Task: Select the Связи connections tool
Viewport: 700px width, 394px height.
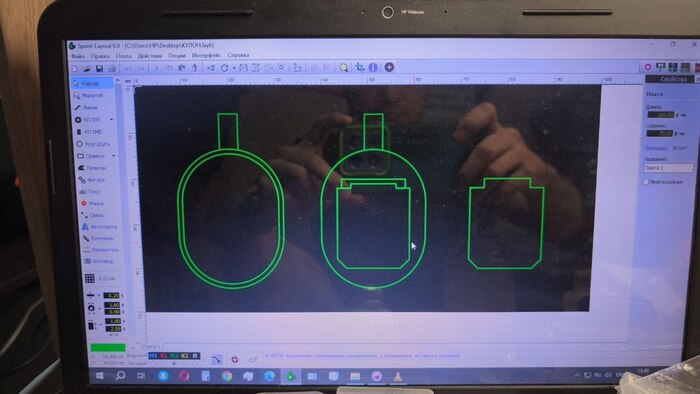Action: coord(93,215)
